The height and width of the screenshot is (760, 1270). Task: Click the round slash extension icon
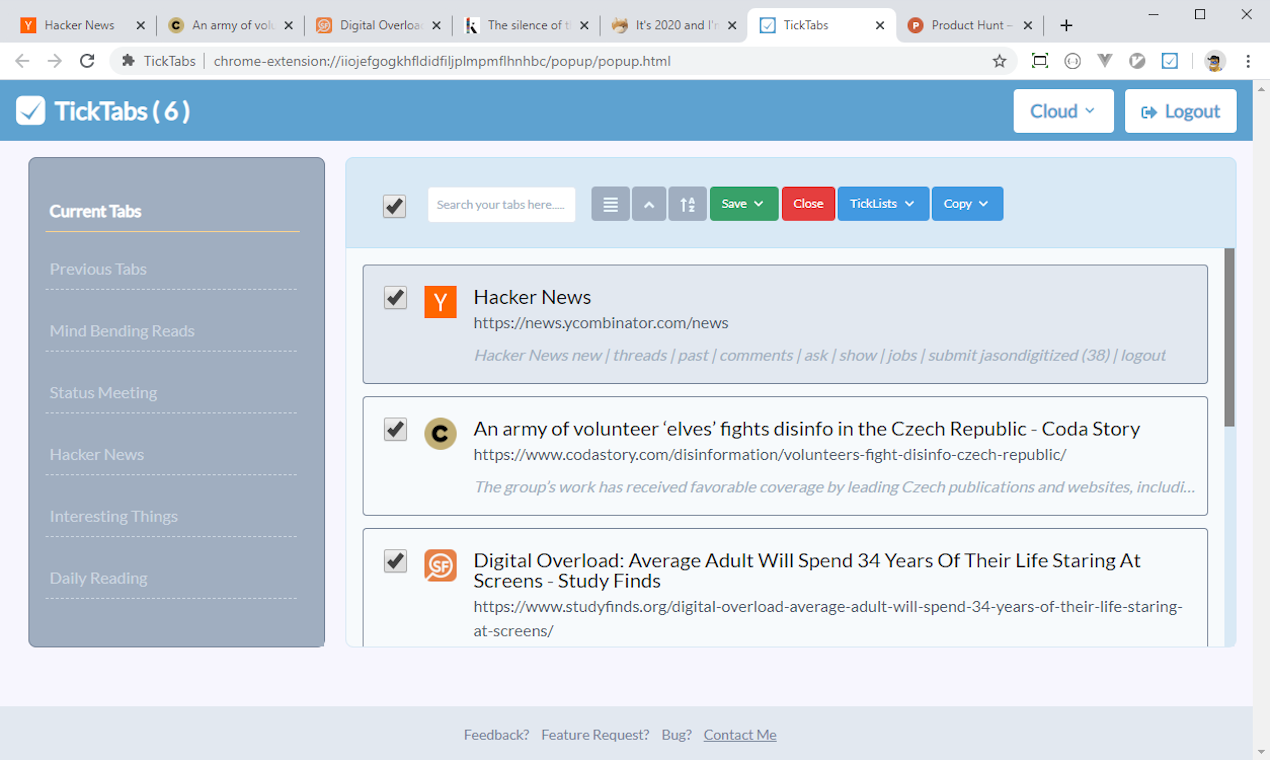(x=1137, y=61)
